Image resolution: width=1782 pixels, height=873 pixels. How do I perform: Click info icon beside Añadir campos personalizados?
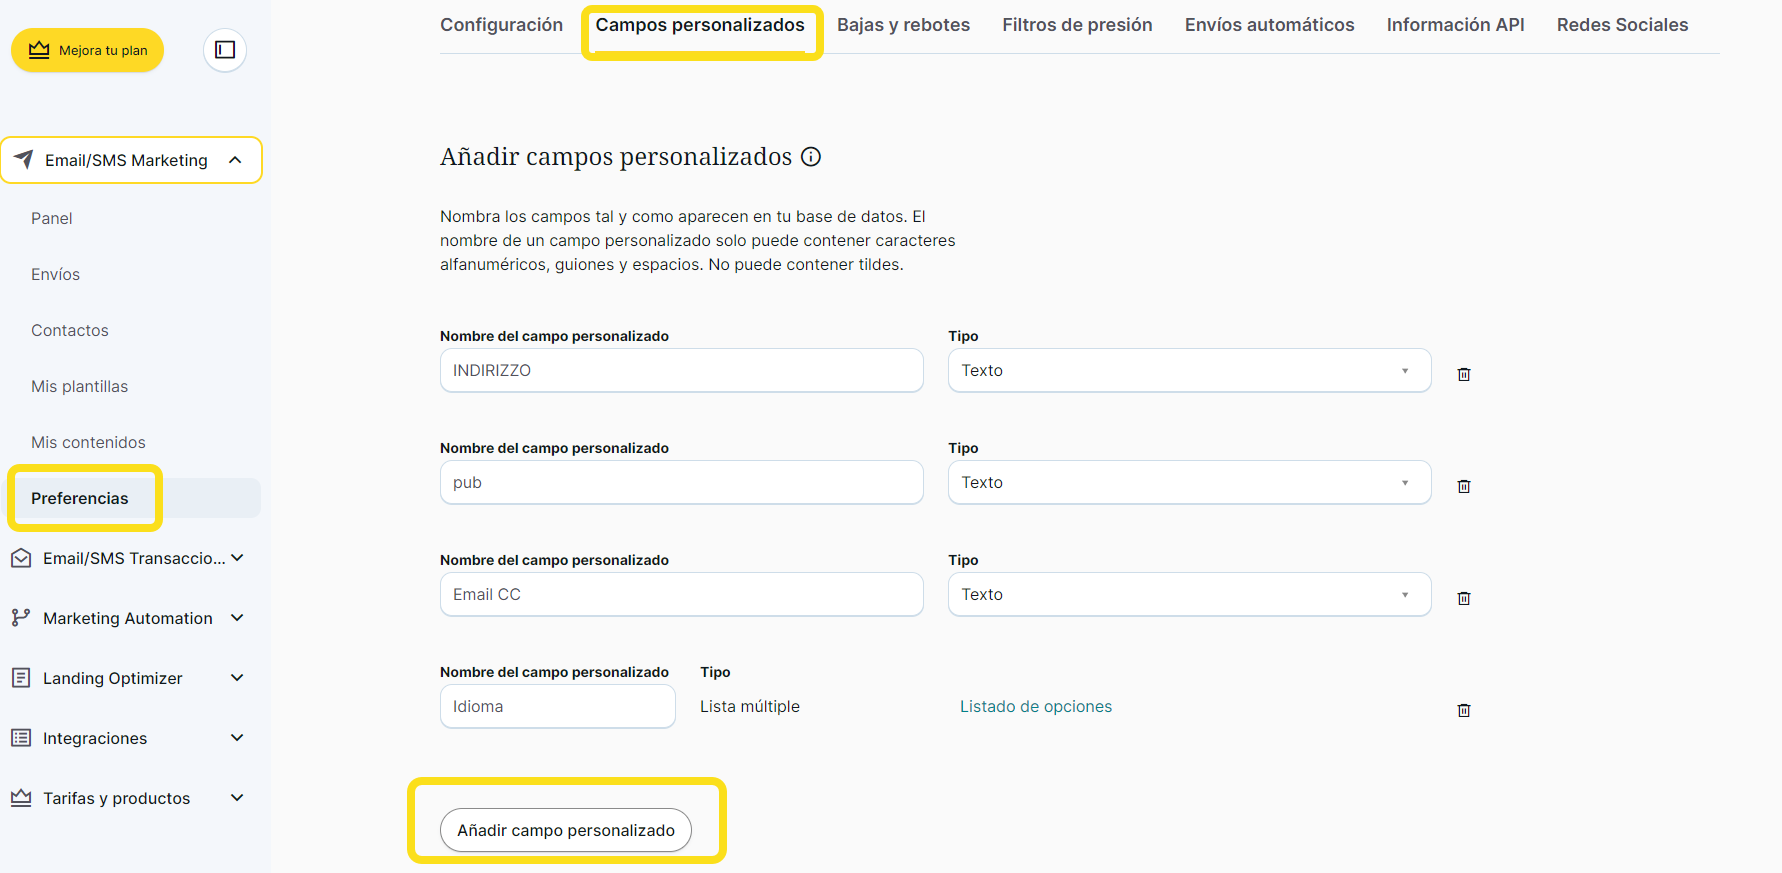click(811, 157)
